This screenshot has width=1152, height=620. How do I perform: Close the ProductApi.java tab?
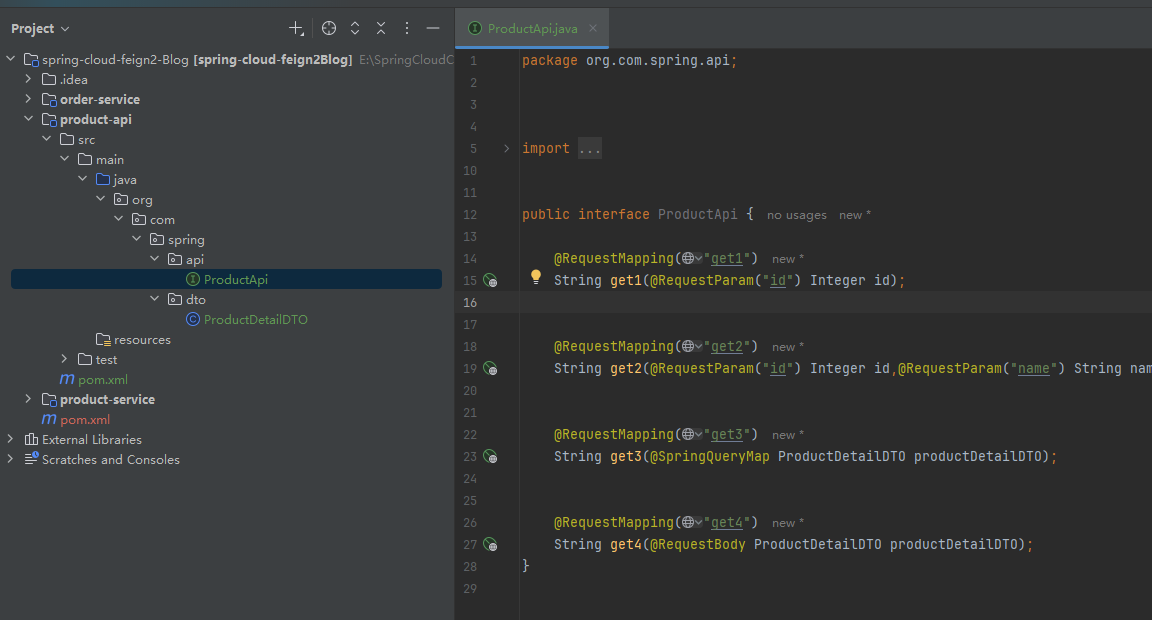[x=593, y=29]
